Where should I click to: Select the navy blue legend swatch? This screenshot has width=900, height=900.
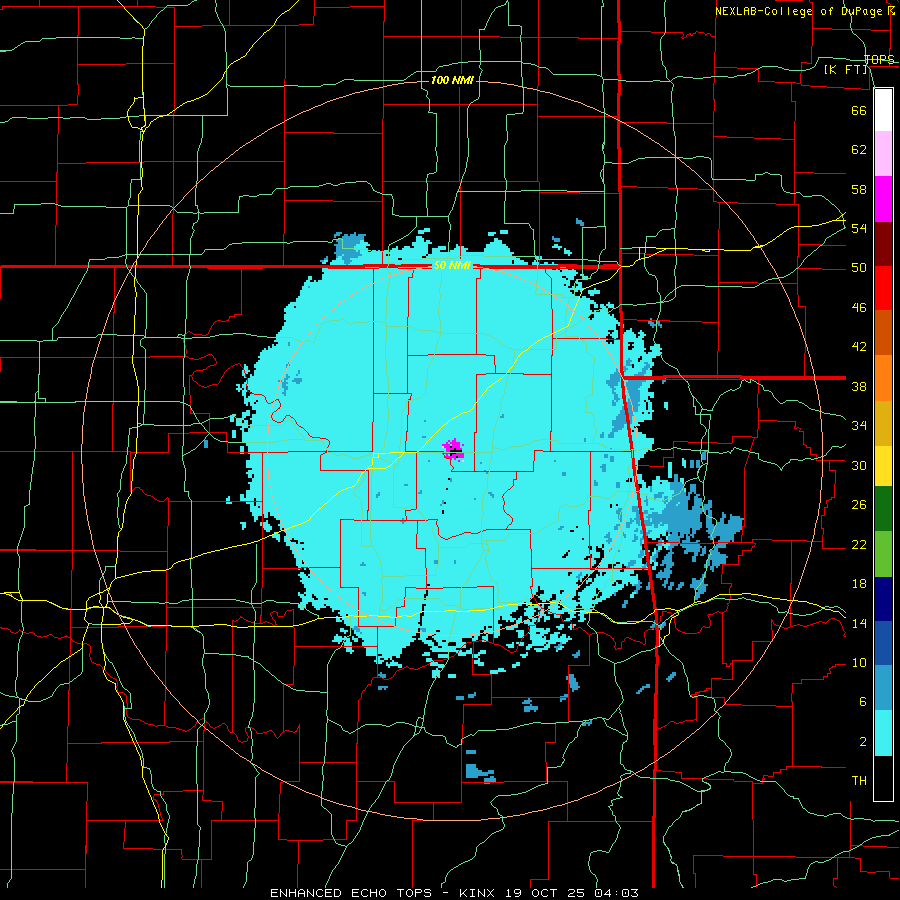(x=883, y=599)
